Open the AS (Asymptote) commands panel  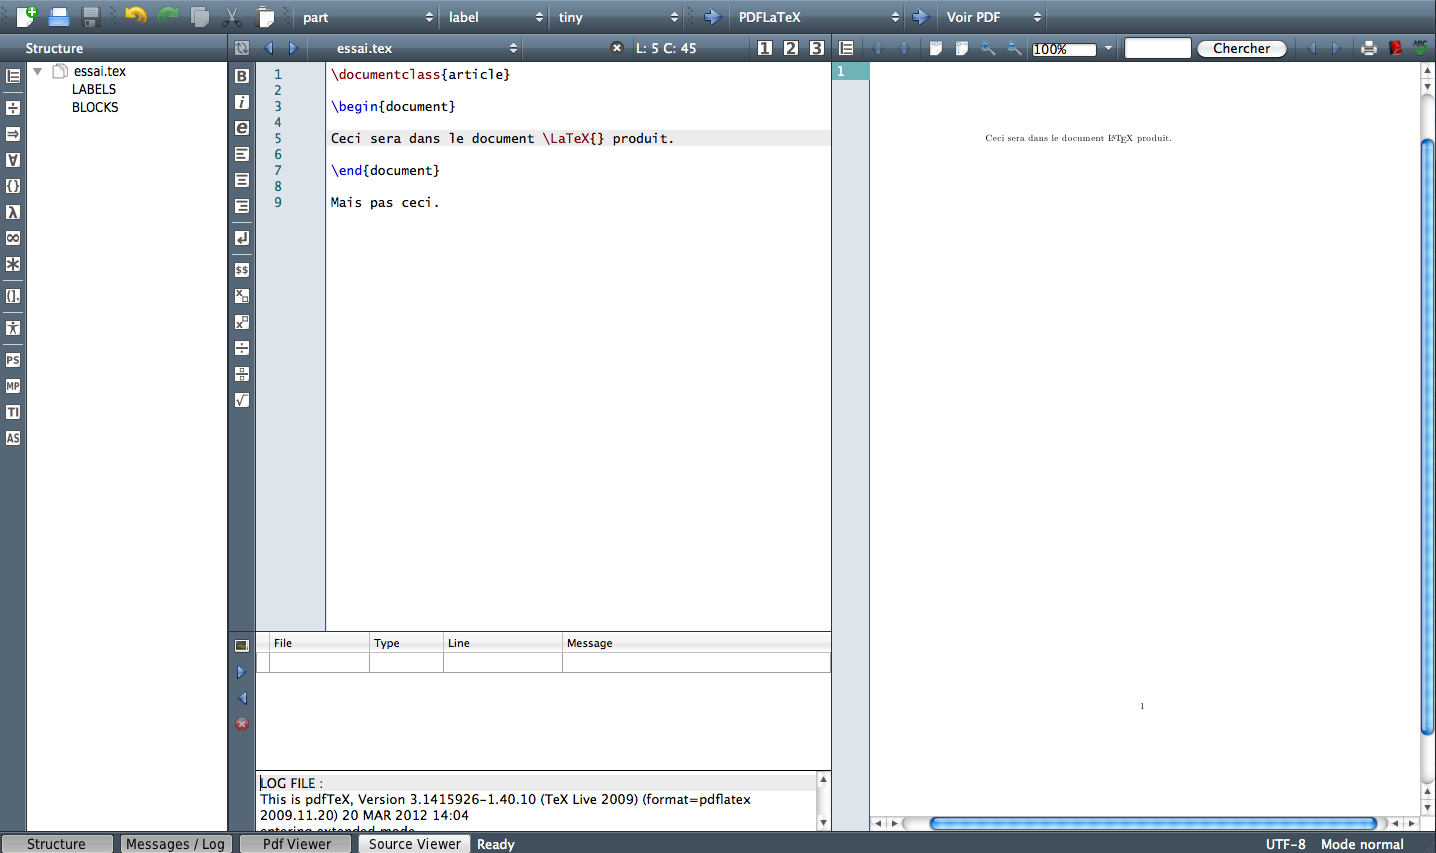(13, 438)
